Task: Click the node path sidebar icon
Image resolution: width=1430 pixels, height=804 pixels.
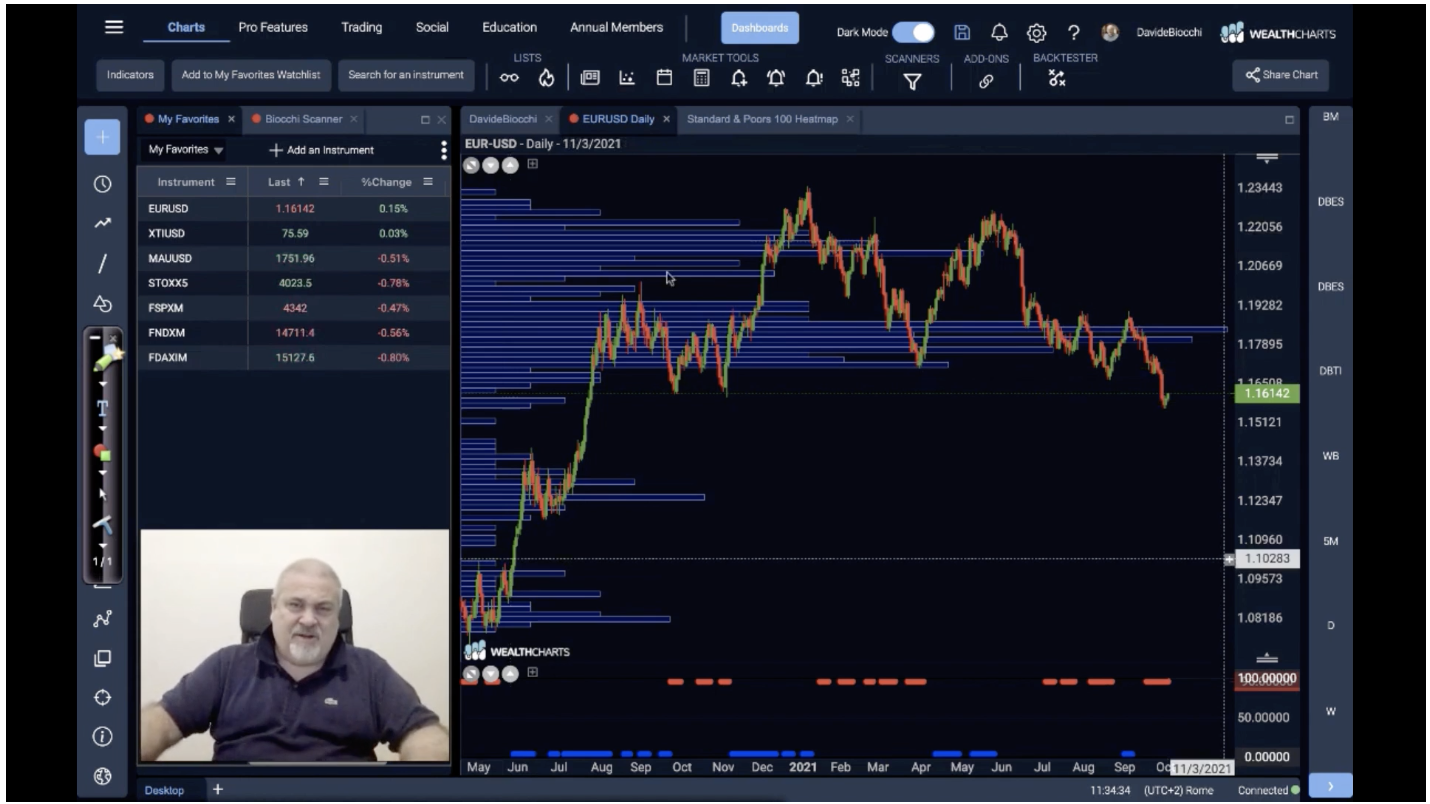Action: [102, 619]
